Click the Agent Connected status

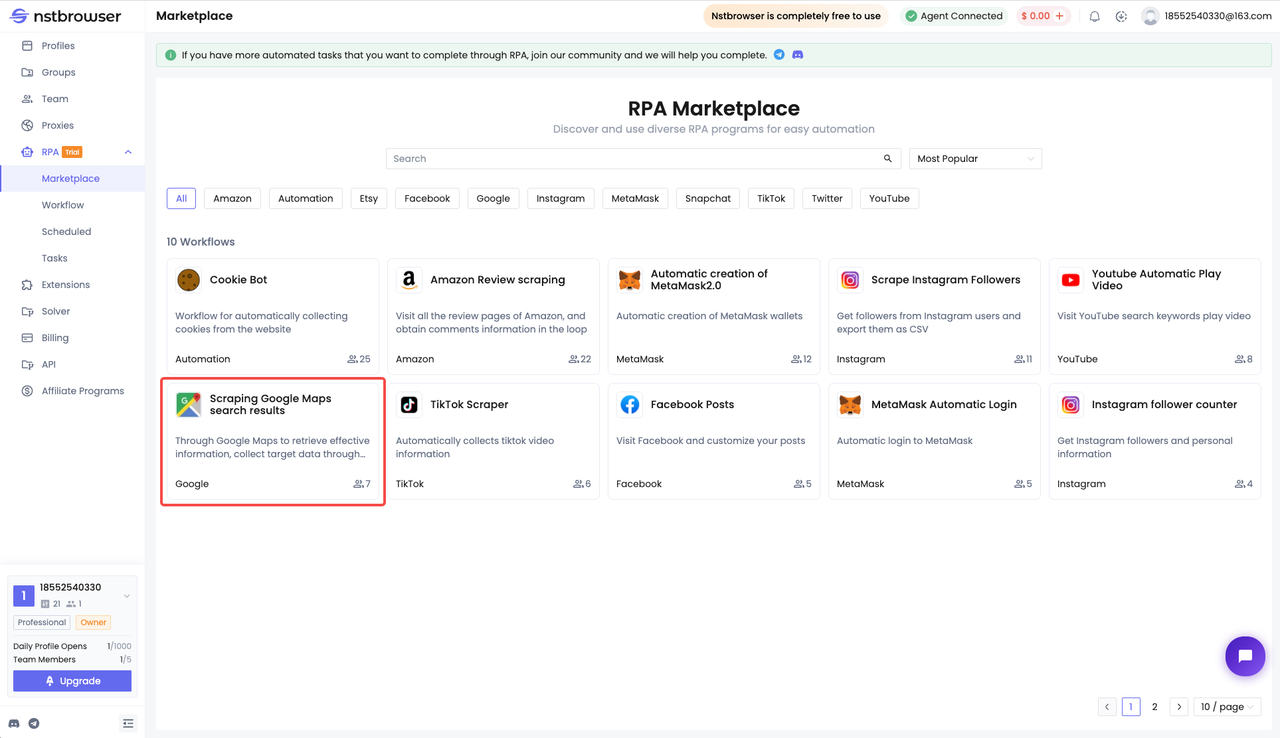coord(953,16)
